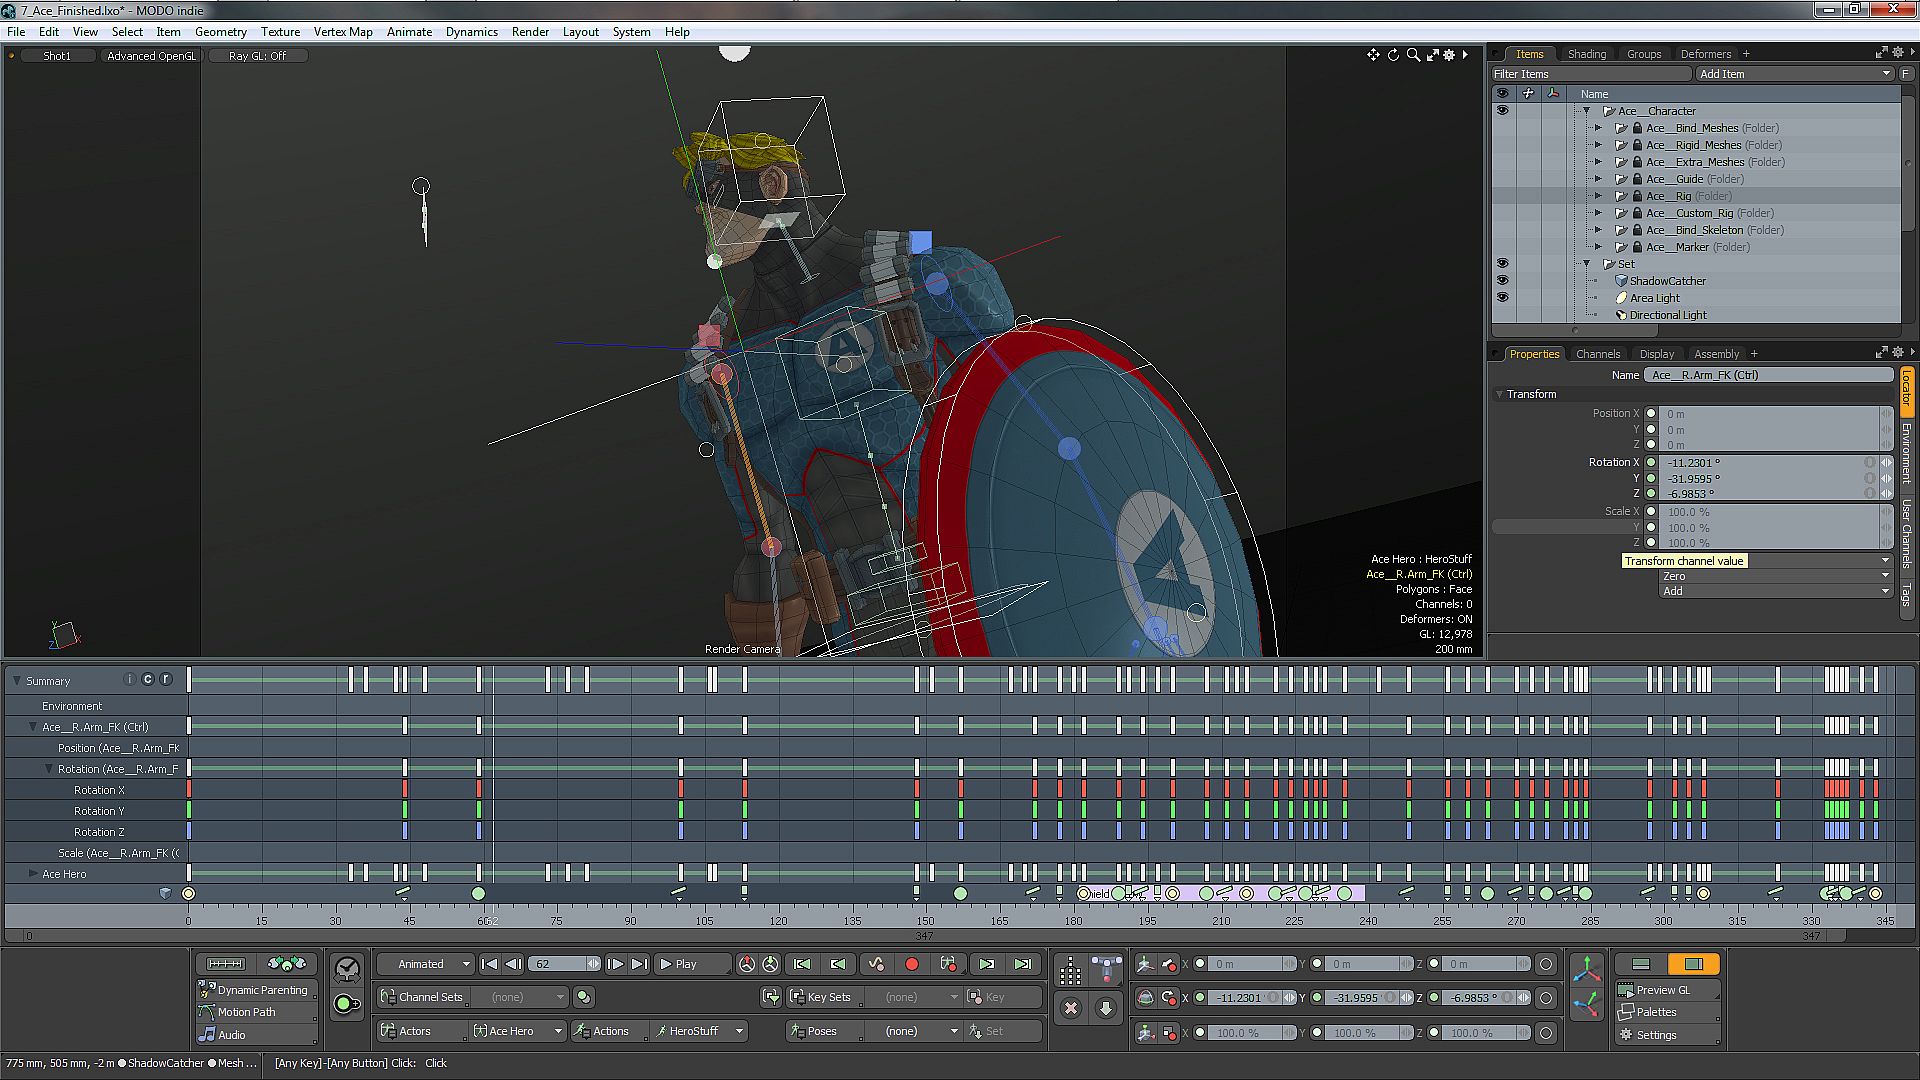The width and height of the screenshot is (1920, 1080).
Task: Toggle visibility eye for Ace_Character
Action: point(1502,111)
